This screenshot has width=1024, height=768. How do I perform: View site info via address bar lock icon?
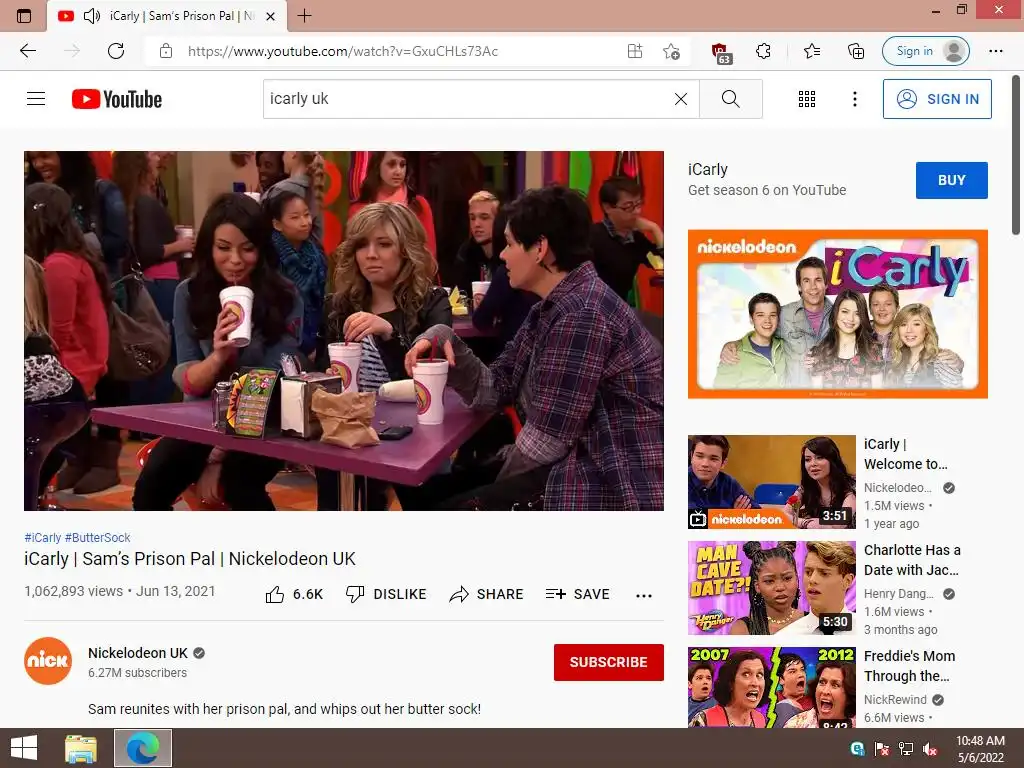pos(166,51)
